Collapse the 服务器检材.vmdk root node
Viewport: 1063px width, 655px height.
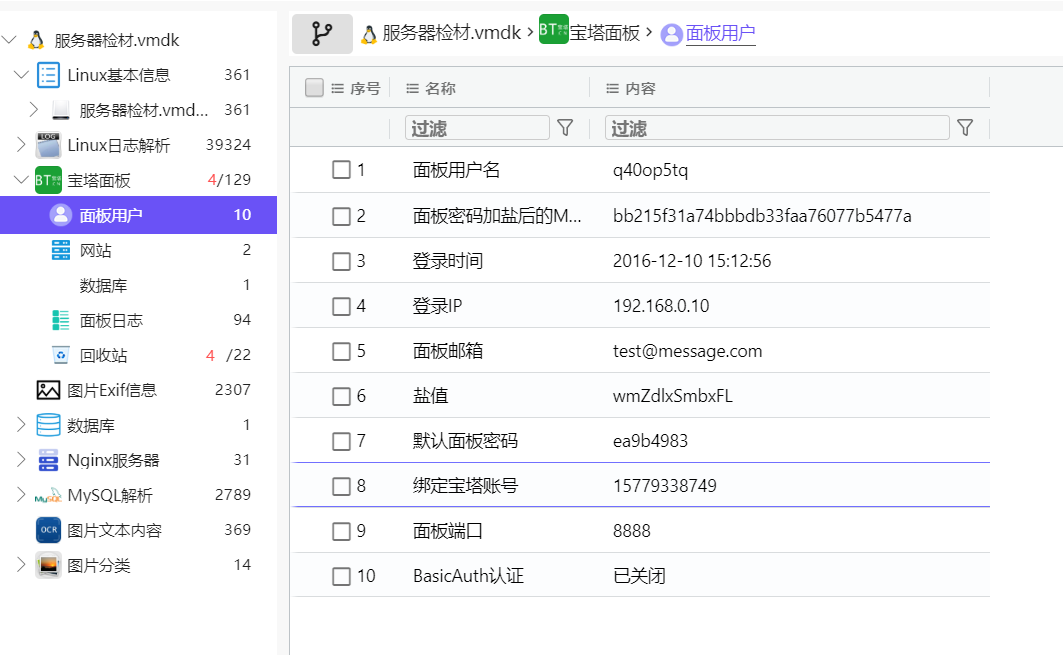[9, 39]
